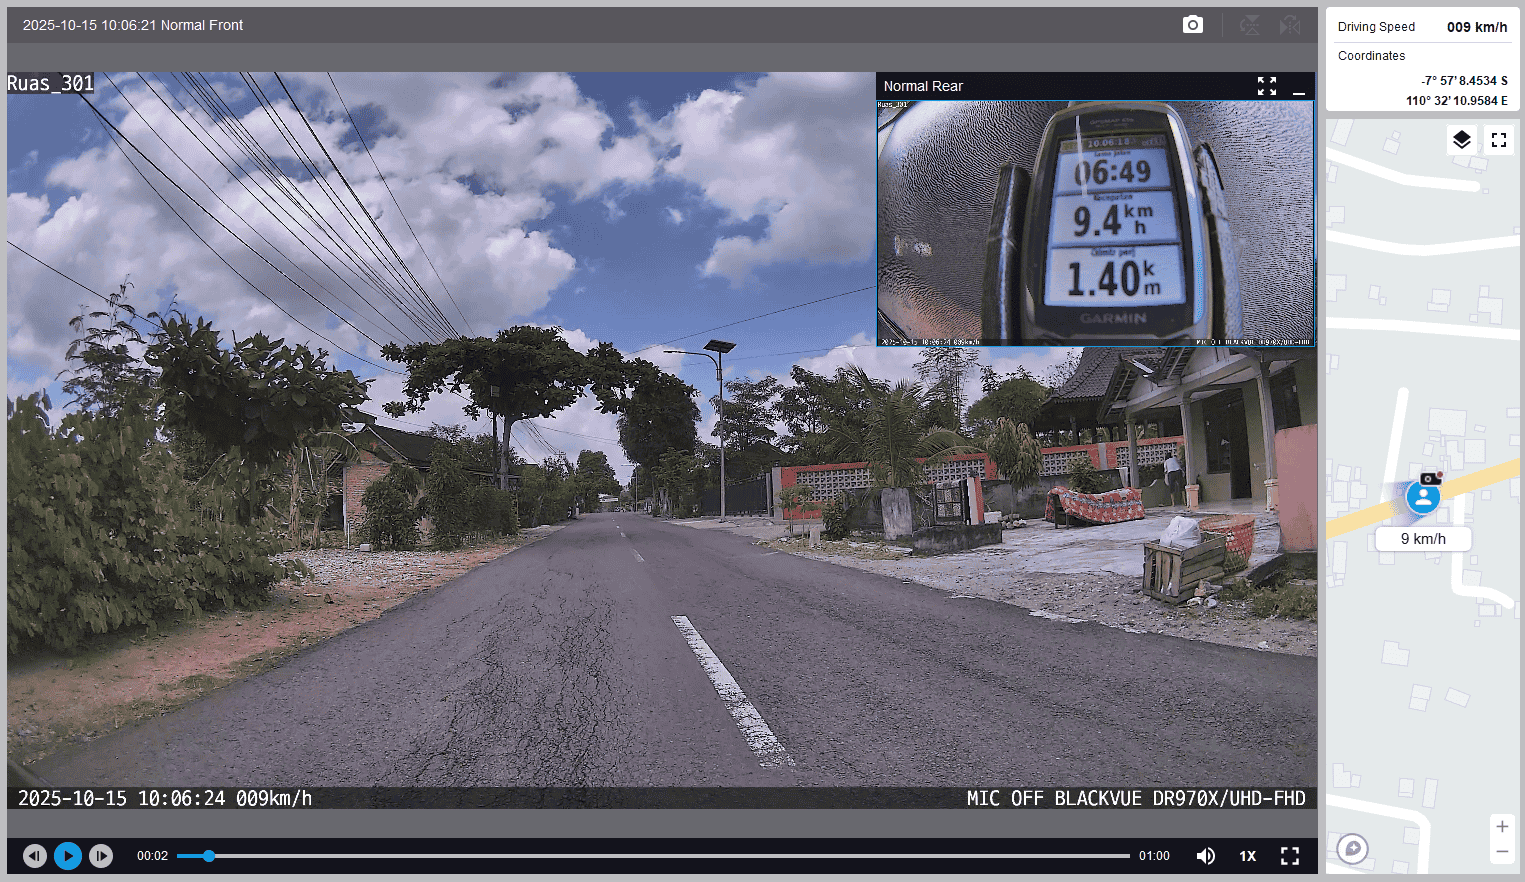Click the round map logo icon

[x=1352, y=849]
